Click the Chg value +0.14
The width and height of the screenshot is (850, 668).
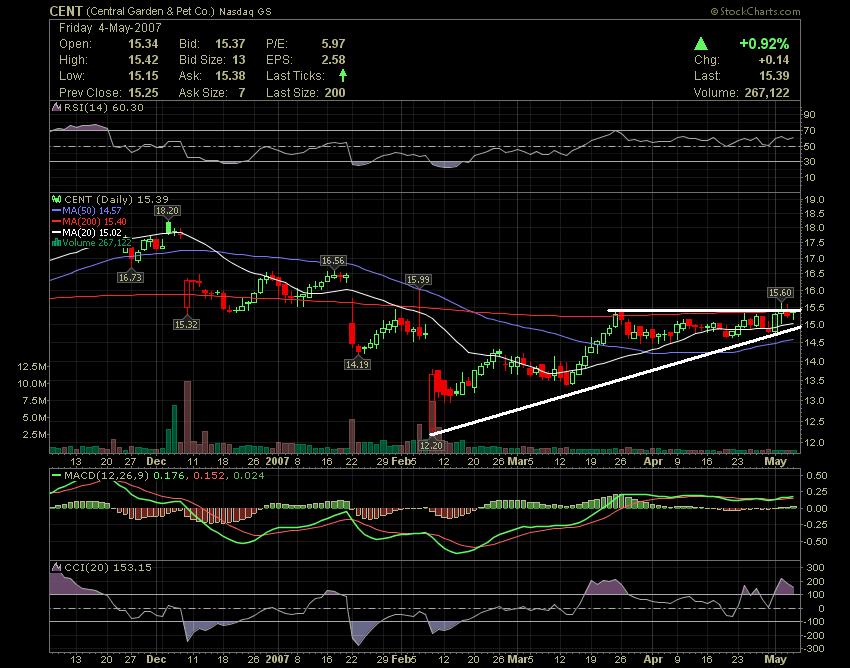coord(774,60)
